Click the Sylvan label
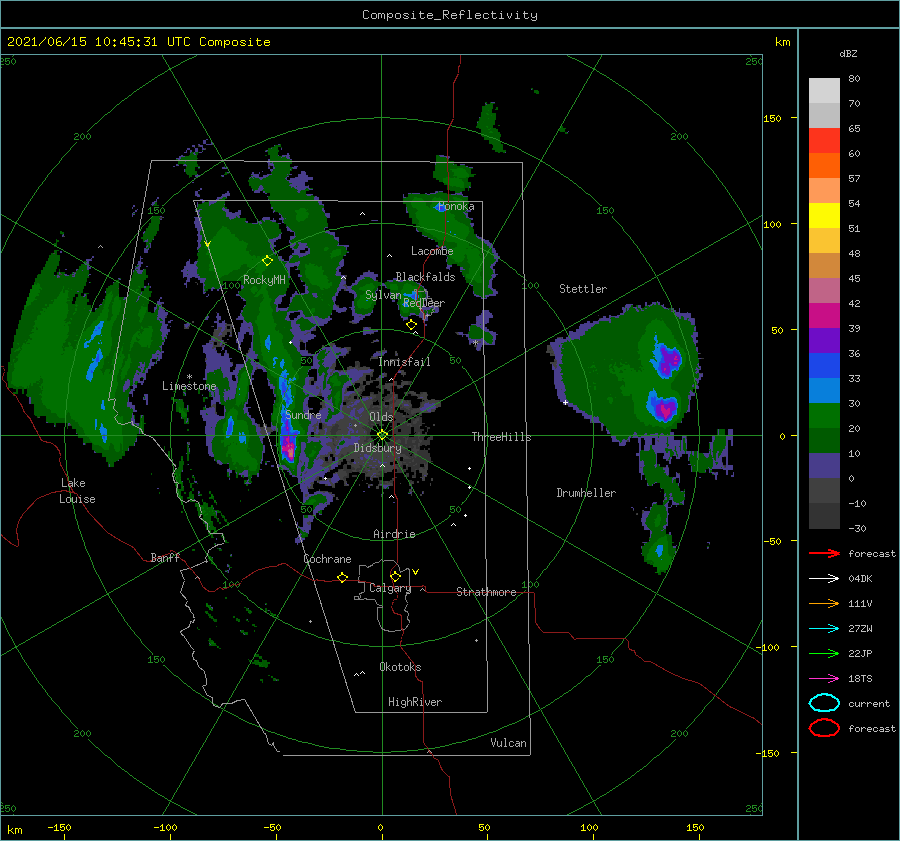Screen dimensions: 900x841 pos(383,295)
